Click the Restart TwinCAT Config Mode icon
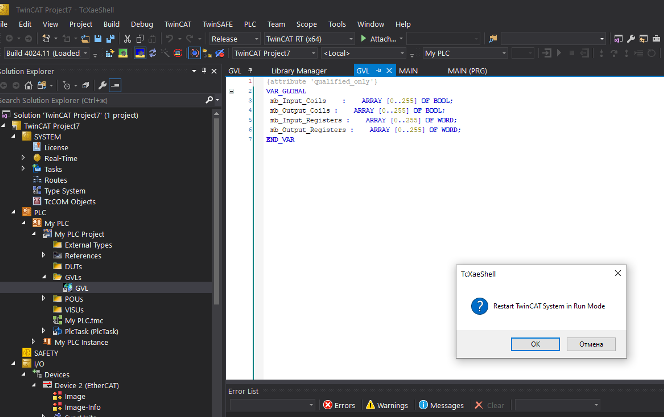Viewport: 664px width, 417px height. [x=140, y=53]
